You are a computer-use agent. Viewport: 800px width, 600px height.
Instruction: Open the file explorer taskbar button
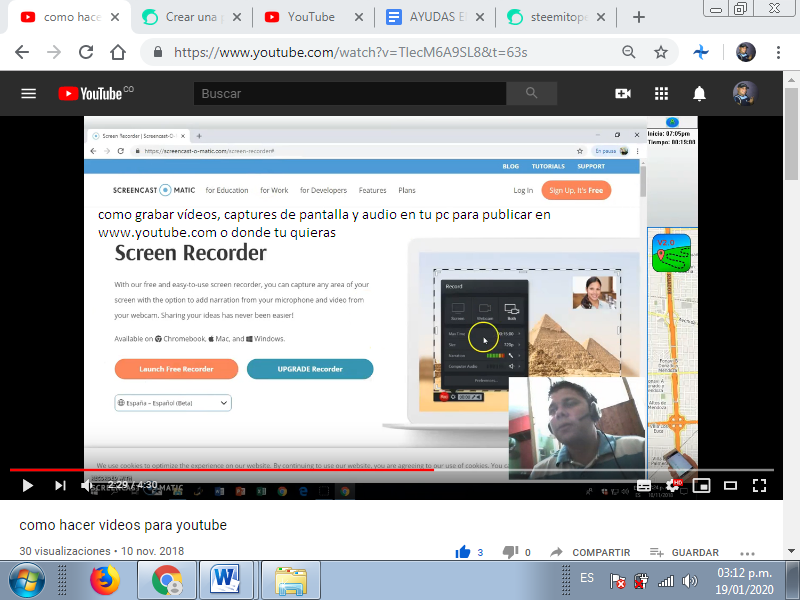tap(290, 580)
